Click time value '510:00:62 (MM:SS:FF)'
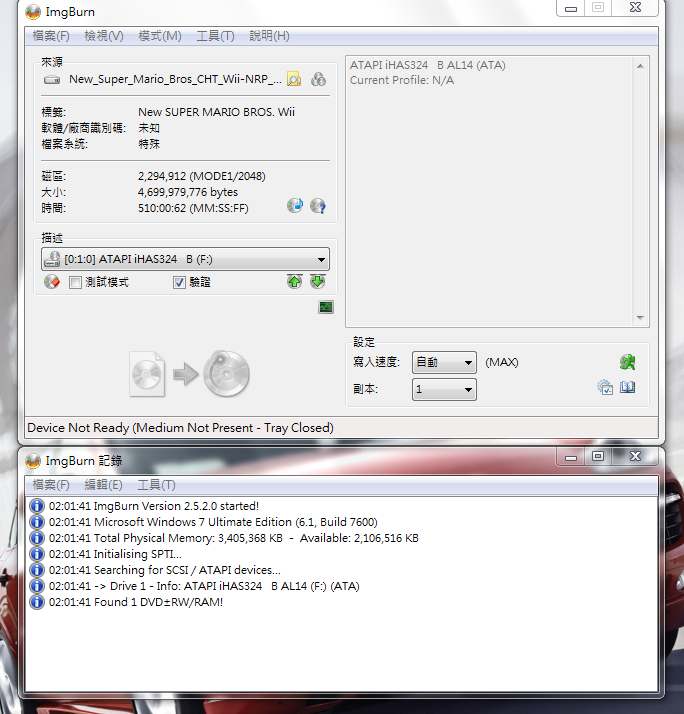Viewport: 684px width, 714px height. pos(193,209)
